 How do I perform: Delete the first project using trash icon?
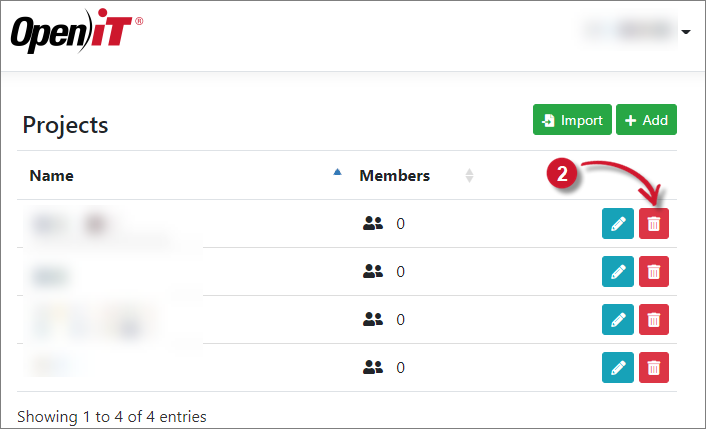[x=654, y=224]
